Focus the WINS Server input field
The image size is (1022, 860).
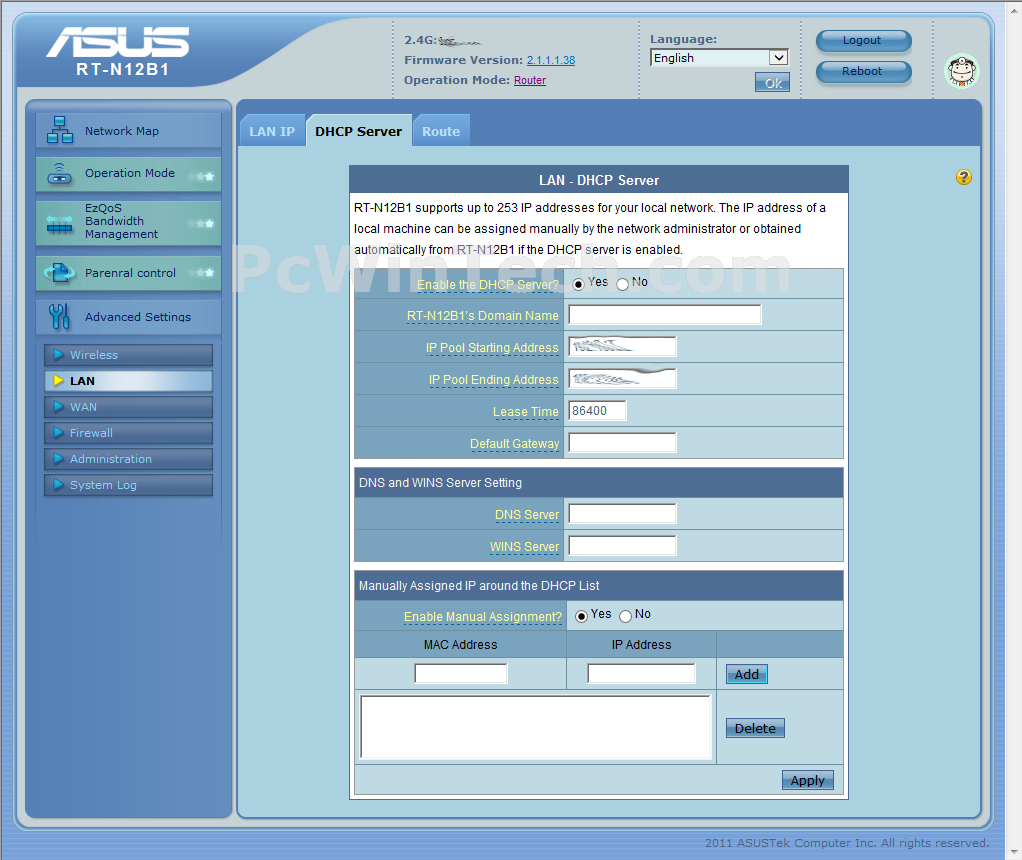click(x=622, y=546)
